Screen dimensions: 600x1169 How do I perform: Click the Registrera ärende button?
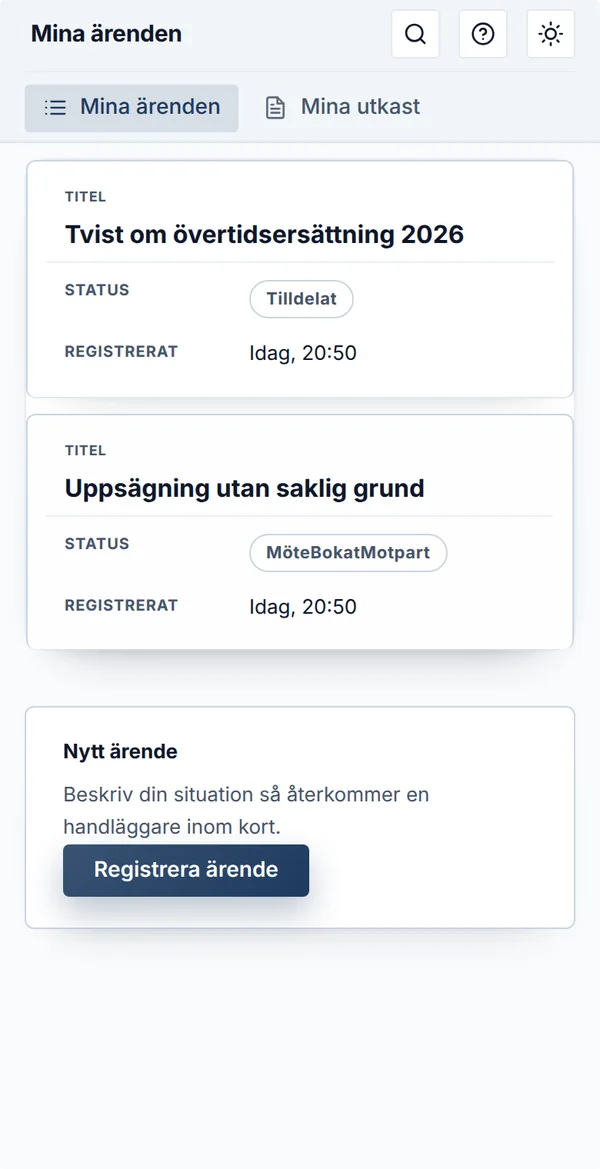[186, 870]
